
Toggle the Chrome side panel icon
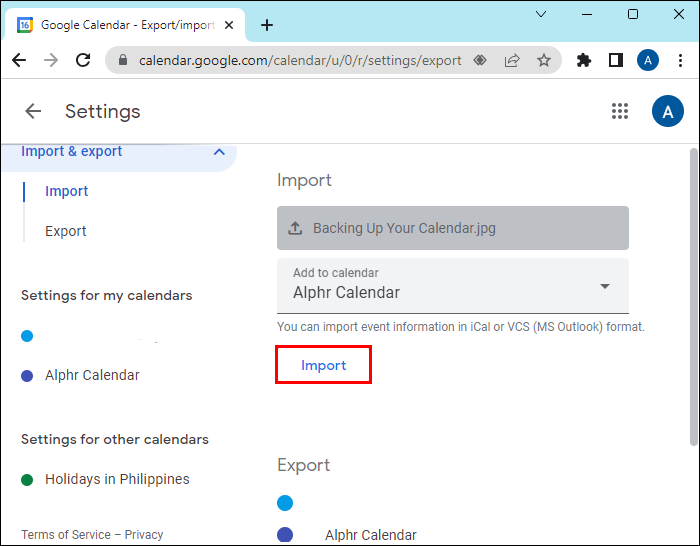615,60
